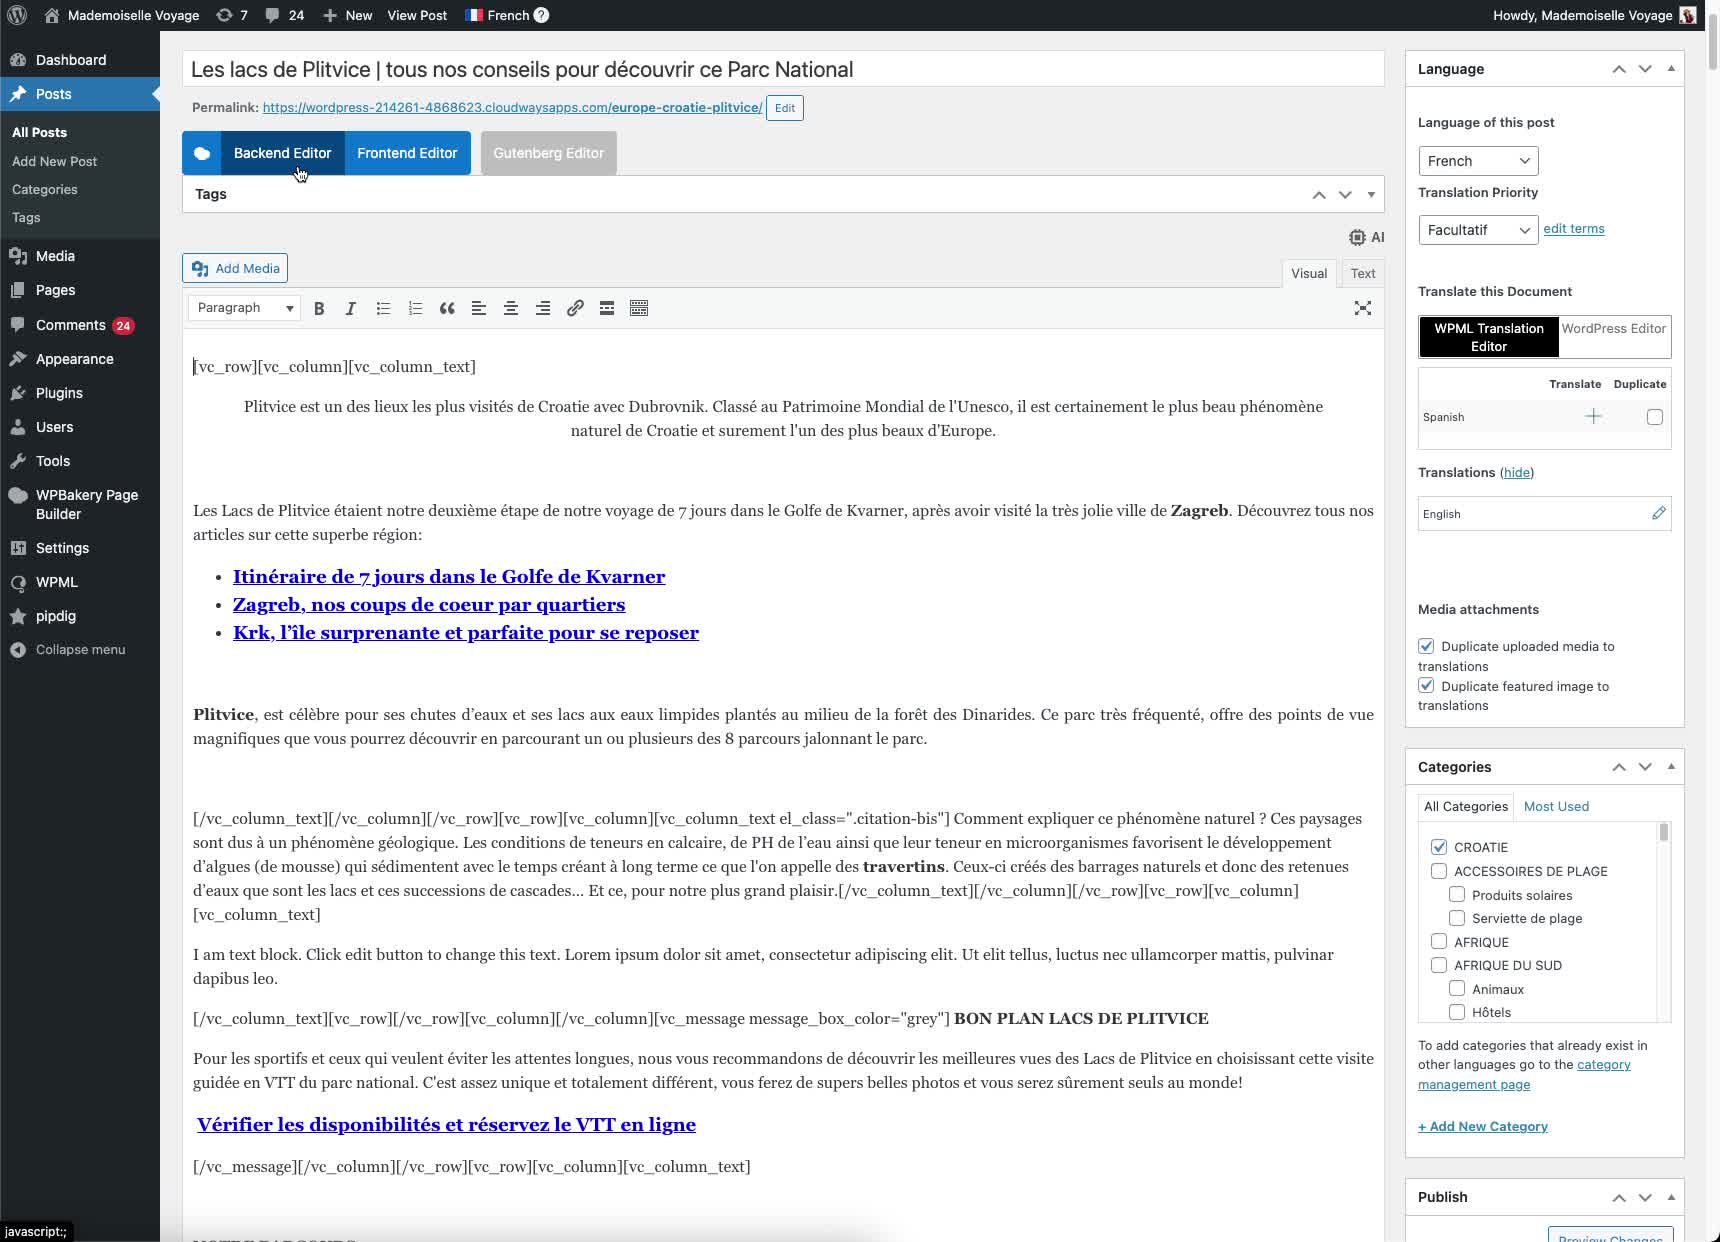
Task: Move the Language panel down
Action: [x=1645, y=69]
